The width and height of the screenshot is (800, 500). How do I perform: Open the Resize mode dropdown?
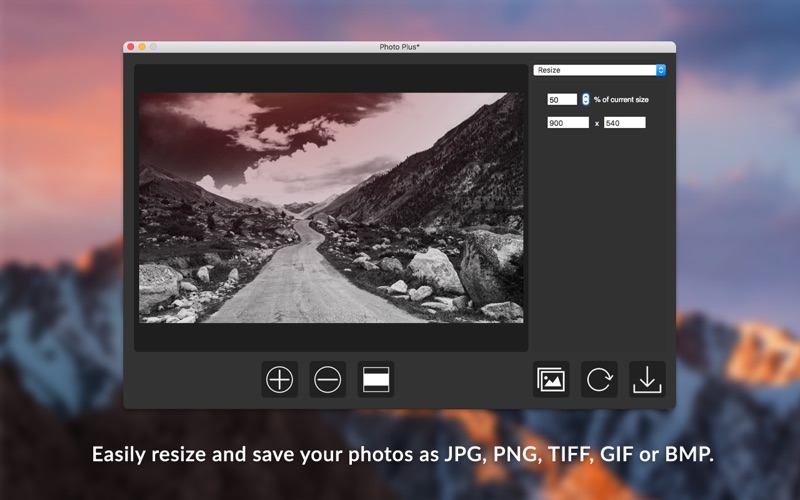pos(599,70)
